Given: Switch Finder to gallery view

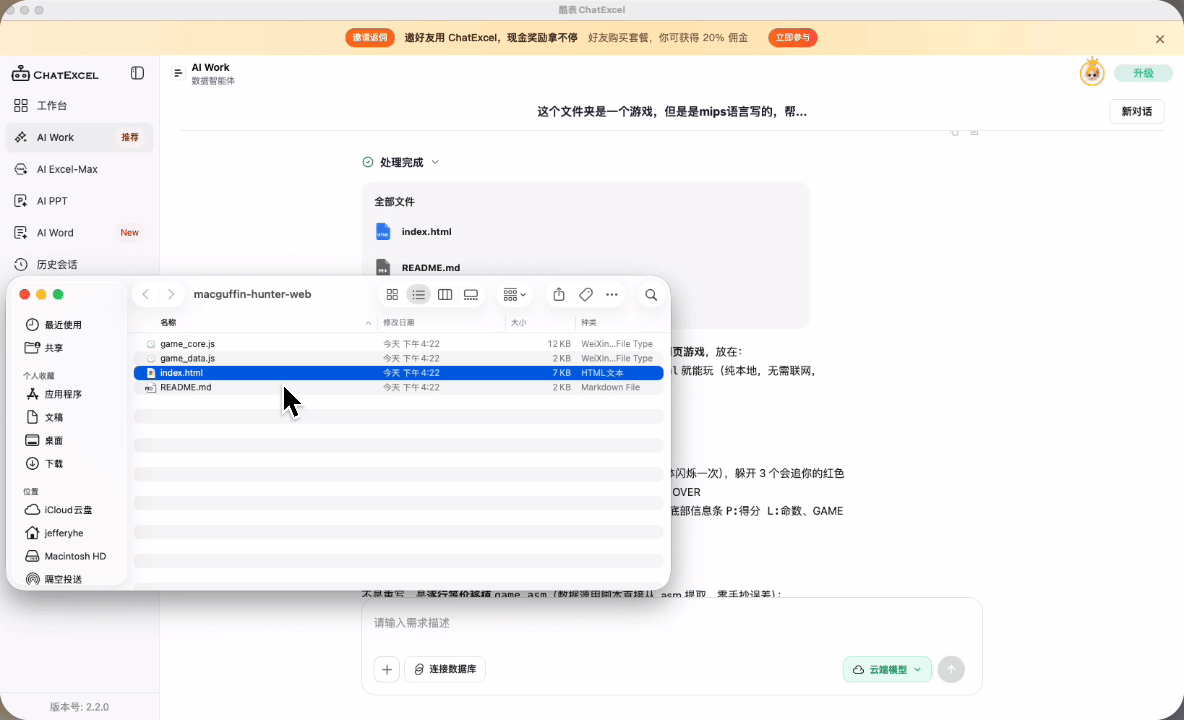Looking at the screenshot, I should click(x=471, y=294).
